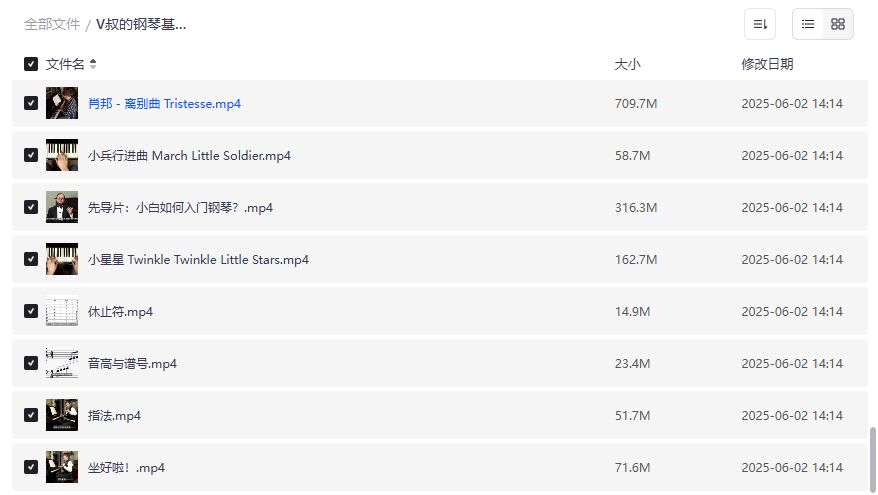Uncheck the 小星星 Twinkle Twinkle checkbox
This screenshot has width=878, height=495.
pyautogui.click(x=31, y=260)
